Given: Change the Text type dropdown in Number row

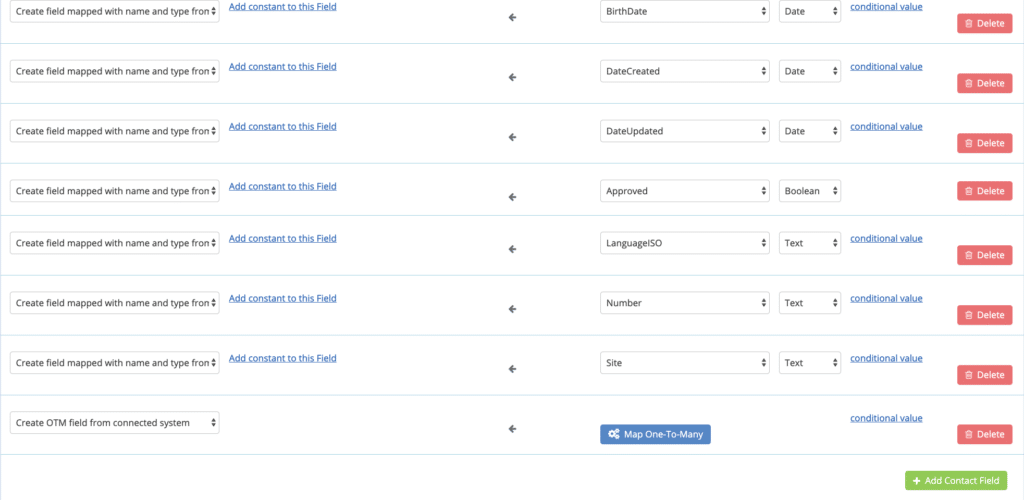Looking at the screenshot, I should coord(810,303).
